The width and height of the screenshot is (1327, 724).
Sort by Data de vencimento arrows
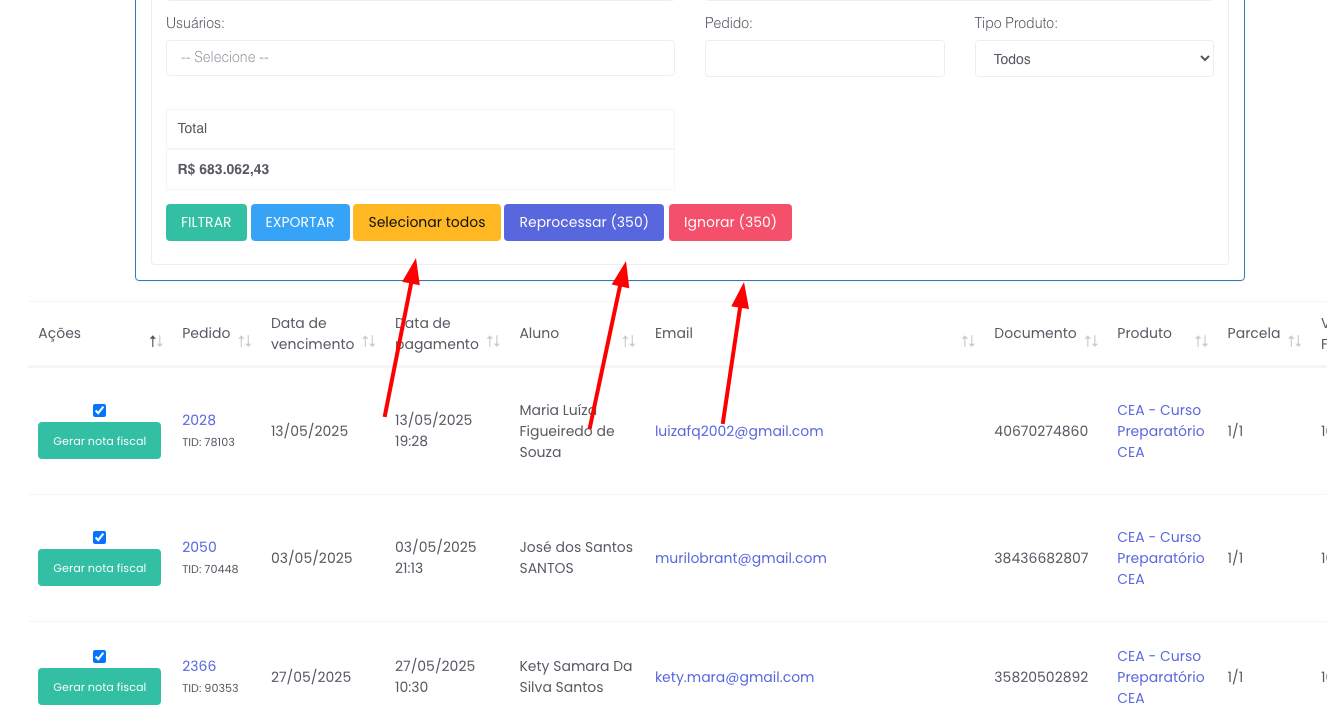point(369,342)
